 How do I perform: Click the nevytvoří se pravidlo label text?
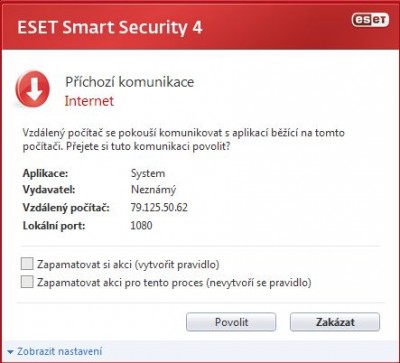(174, 283)
